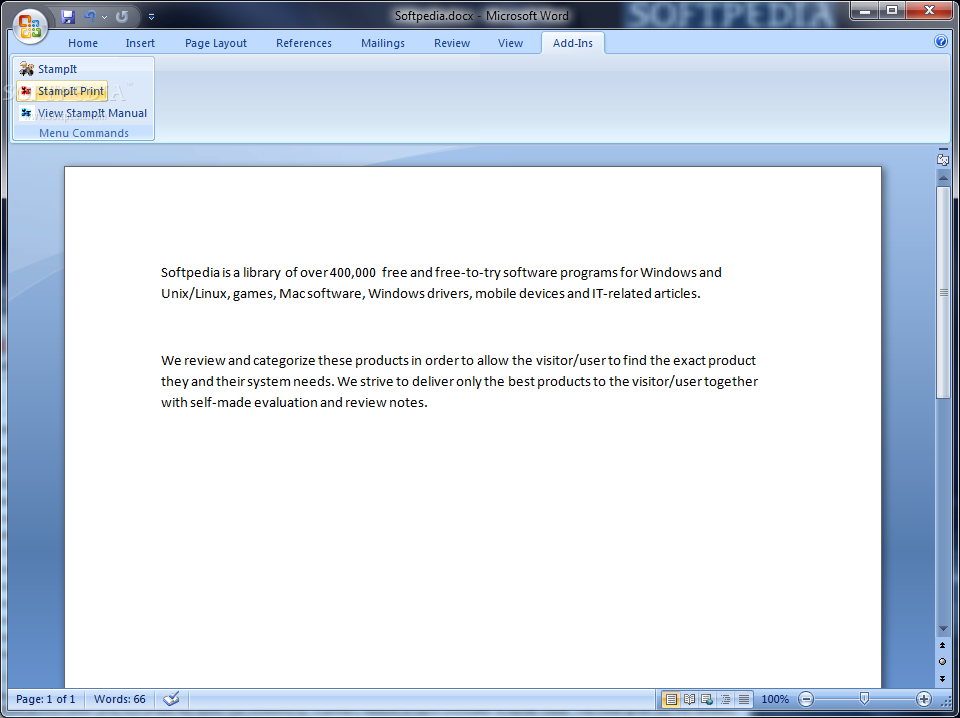Switch to the Home tab
The height and width of the screenshot is (718, 960).
83,43
